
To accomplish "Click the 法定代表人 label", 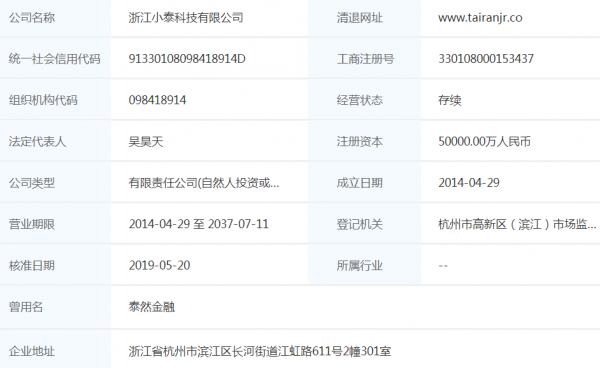I will (38, 142).
